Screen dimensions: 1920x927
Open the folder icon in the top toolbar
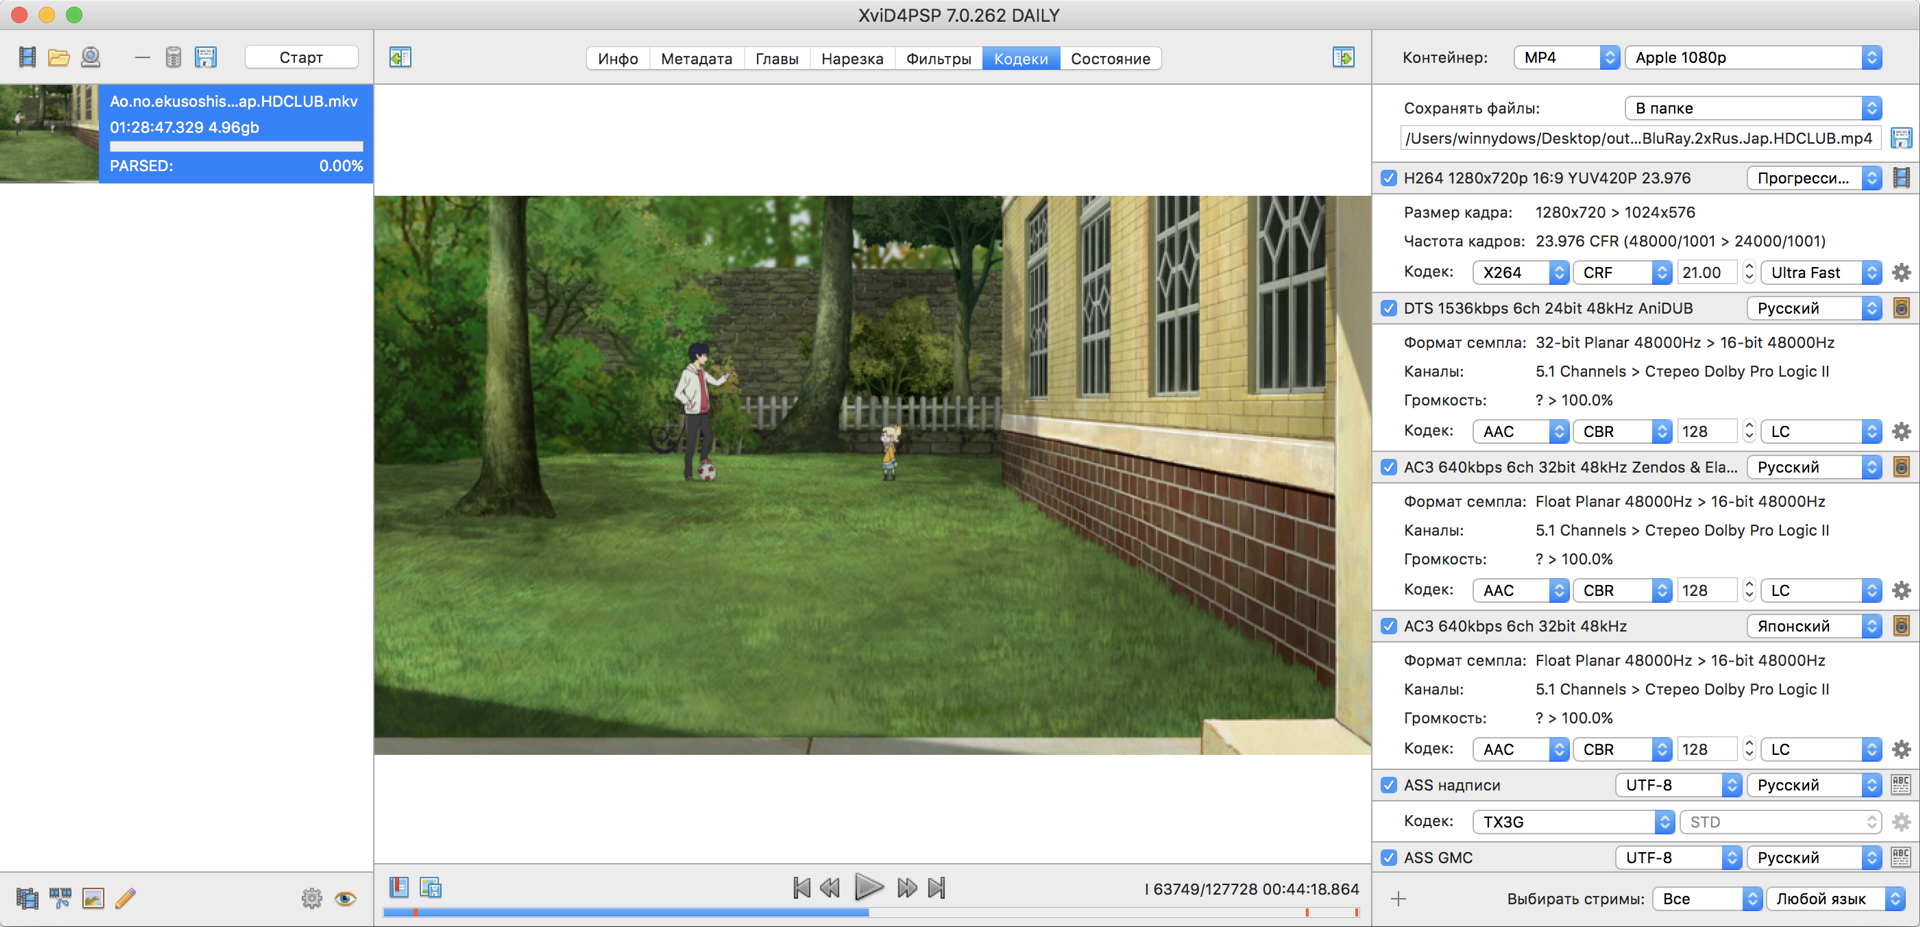point(59,57)
